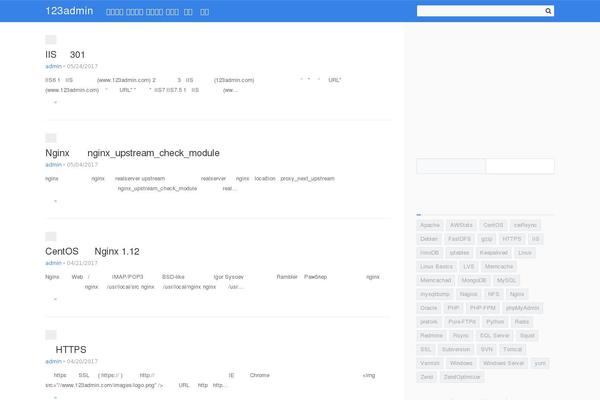600x400 pixels.
Task: Select the Squid tag
Action: (527, 335)
